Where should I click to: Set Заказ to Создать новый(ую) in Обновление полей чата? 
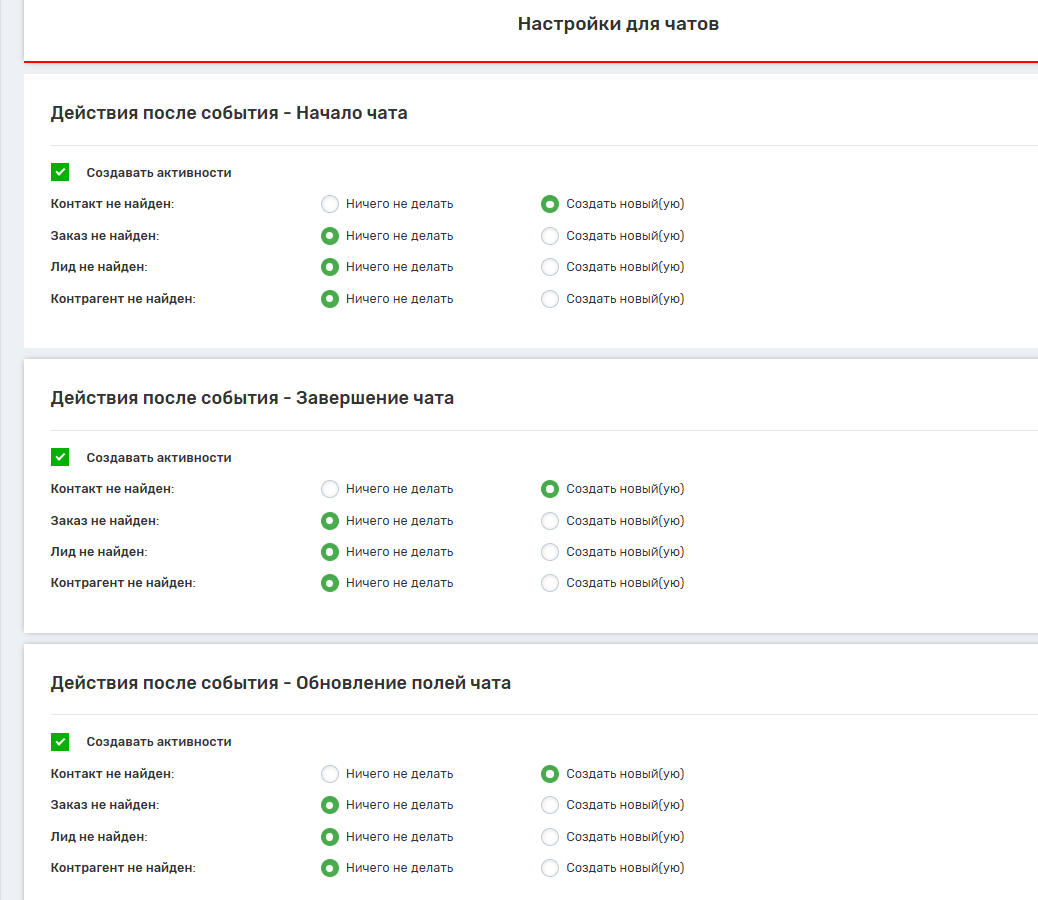tap(549, 805)
